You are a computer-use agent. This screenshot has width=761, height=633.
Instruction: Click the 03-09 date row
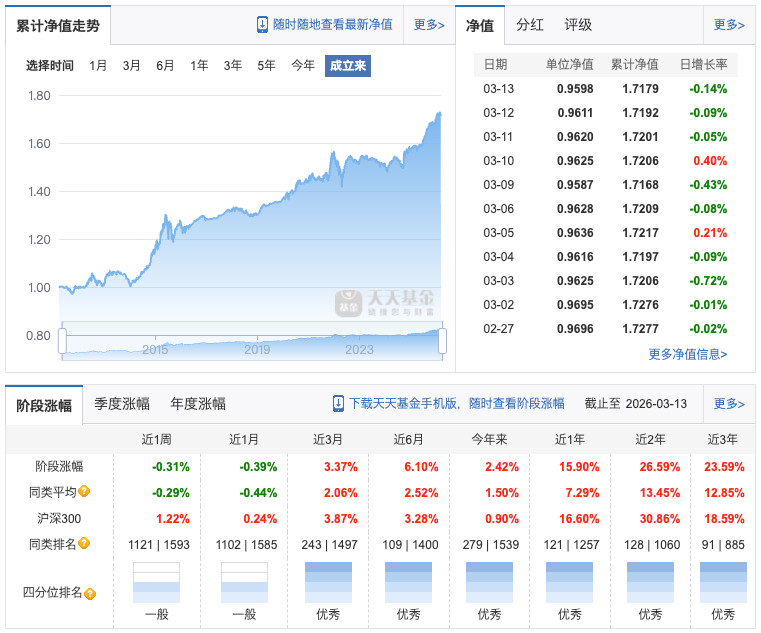click(x=606, y=185)
